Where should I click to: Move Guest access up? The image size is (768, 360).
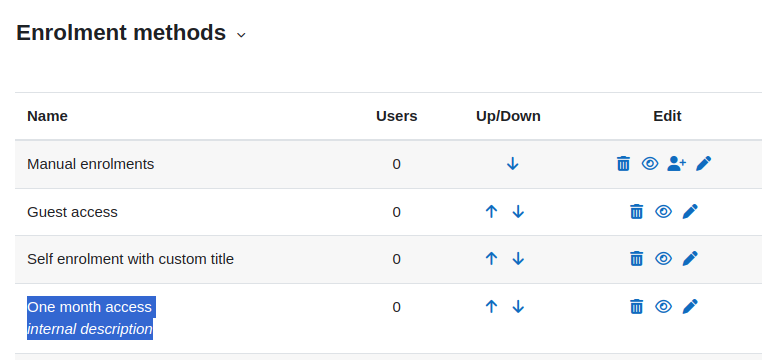click(x=491, y=212)
